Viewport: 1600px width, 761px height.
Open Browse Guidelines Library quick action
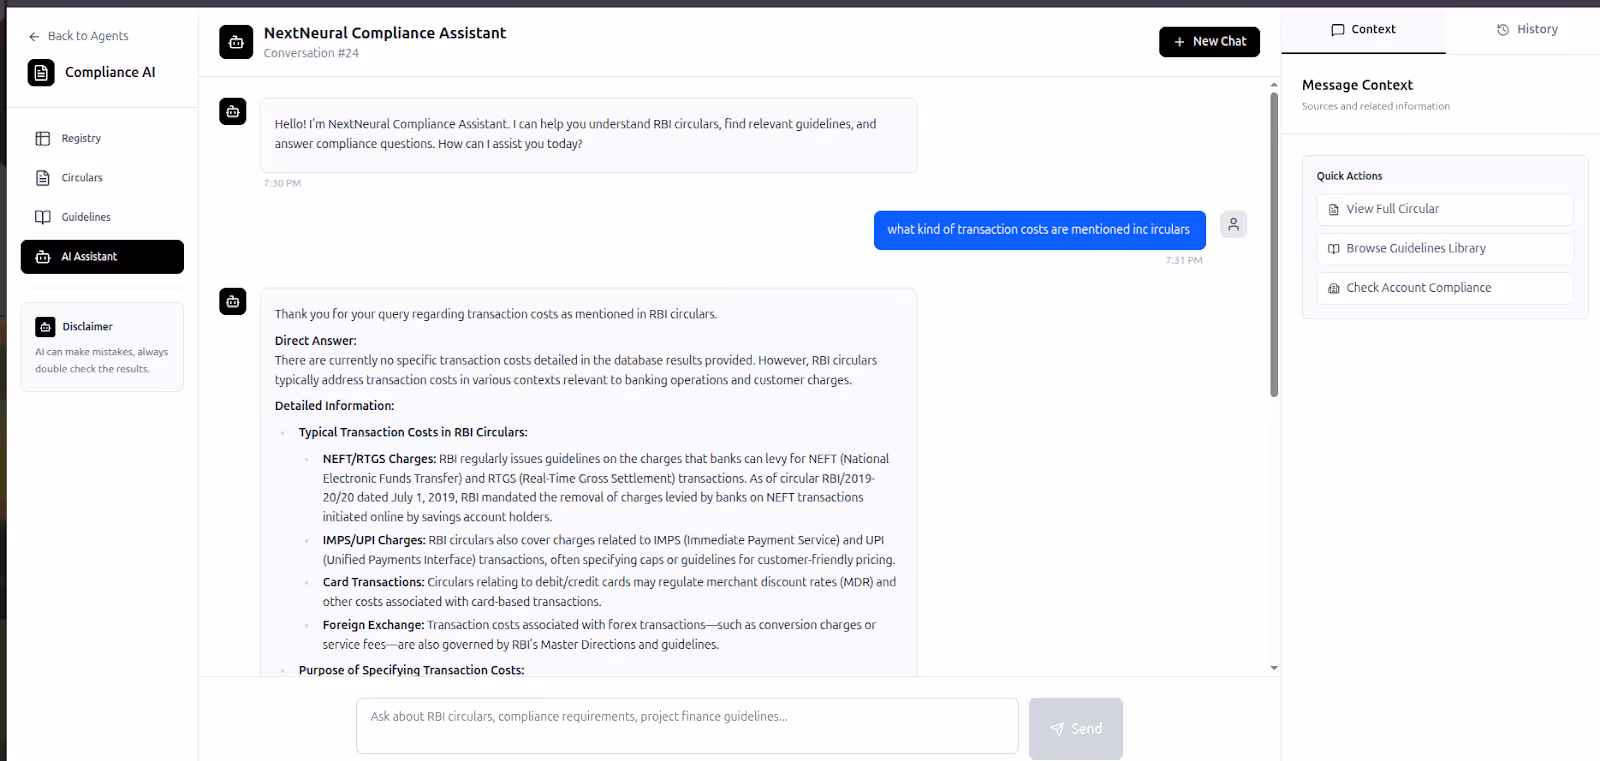[1445, 249]
